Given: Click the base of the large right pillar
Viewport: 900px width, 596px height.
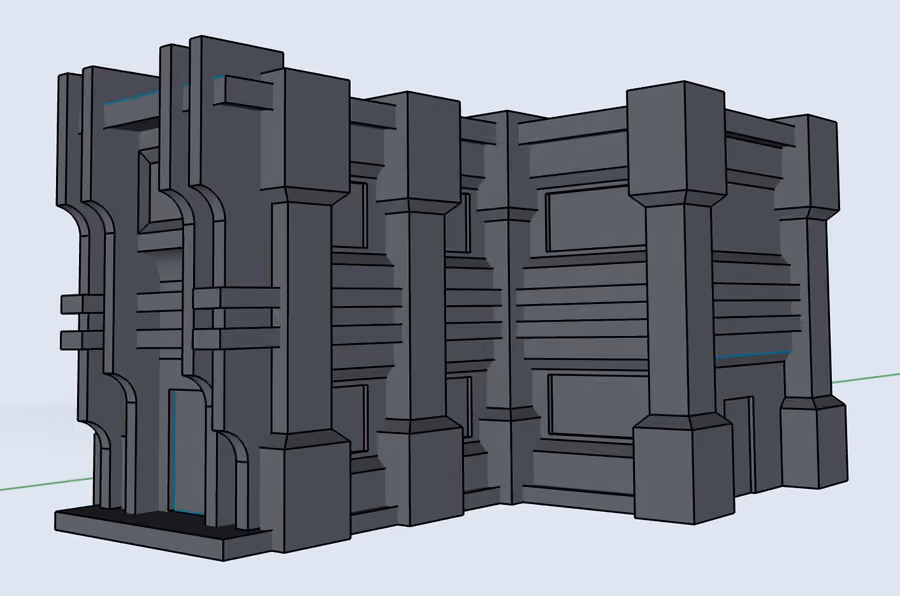Looking at the screenshot, I should click(x=683, y=468).
